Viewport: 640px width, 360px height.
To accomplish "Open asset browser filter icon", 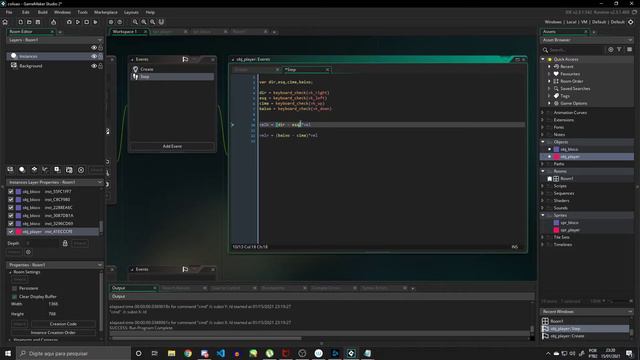I will click(x=620, y=49).
